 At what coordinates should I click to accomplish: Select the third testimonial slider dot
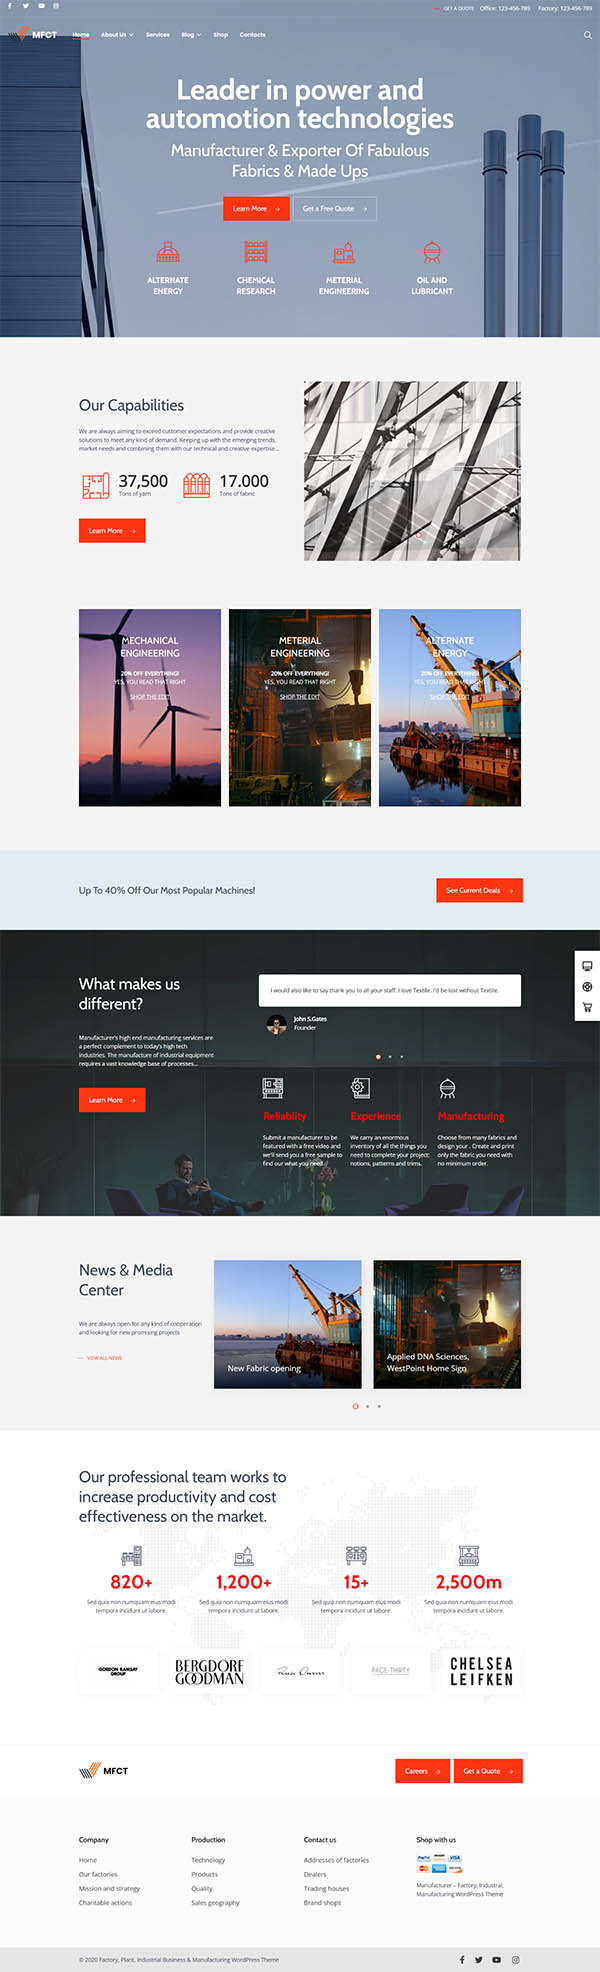402,1056
